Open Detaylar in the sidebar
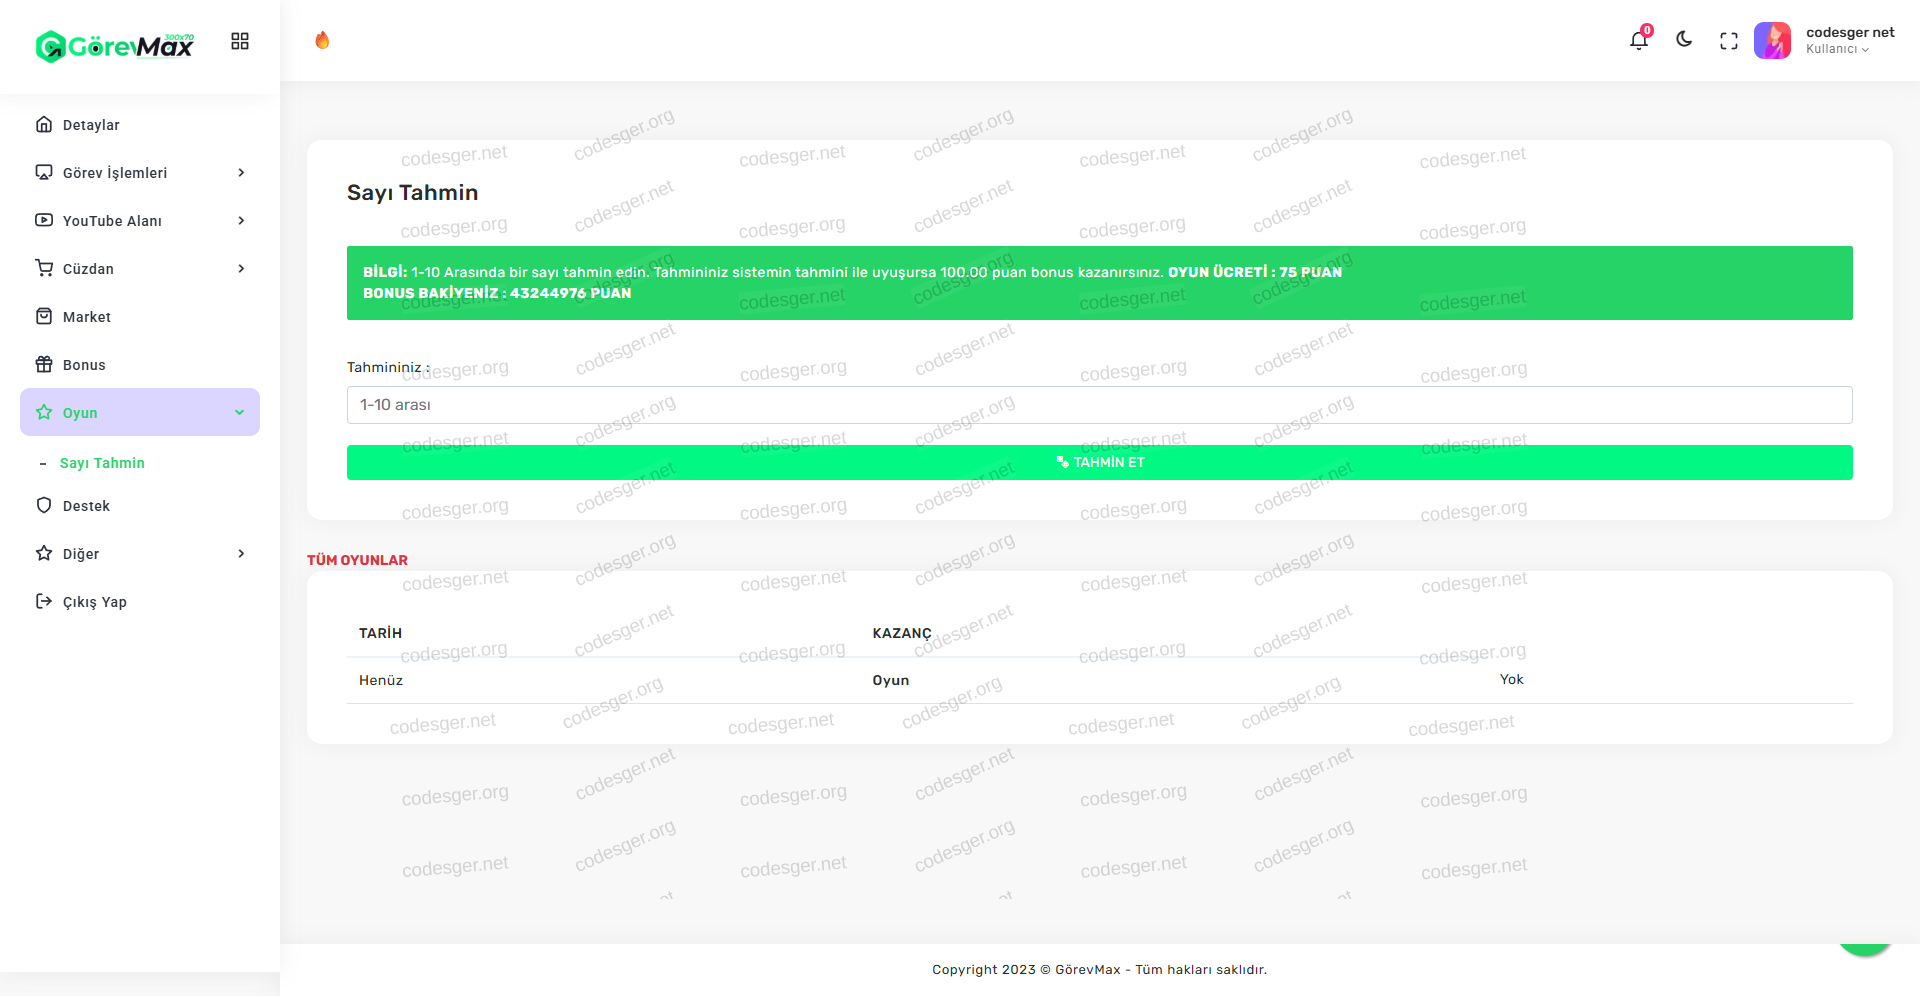This screenshot has height=997, width=1920. (x=91, y=125)
